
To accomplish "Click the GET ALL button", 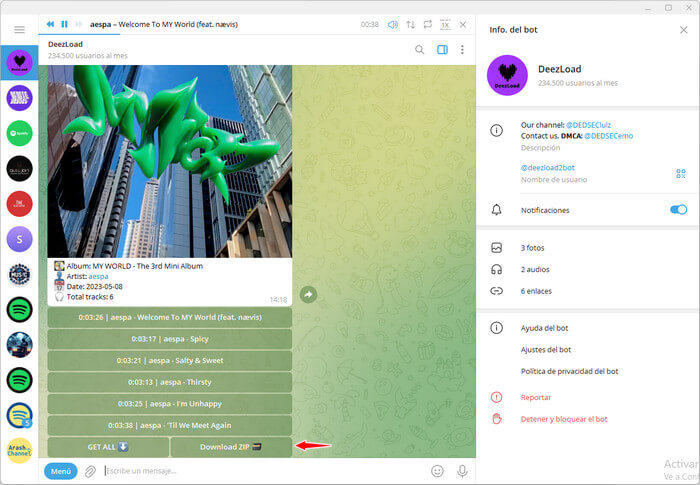I will point(108,447).
